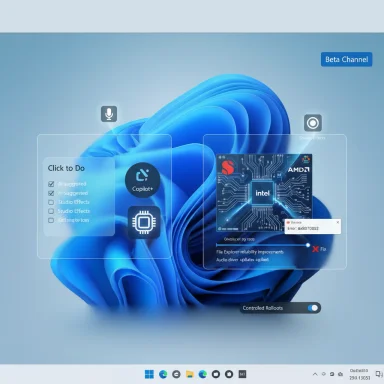The width and height of the screenshot is (384, 384).
Task: Open the second Edge icon after File Explorer
Action: [203, 374]
